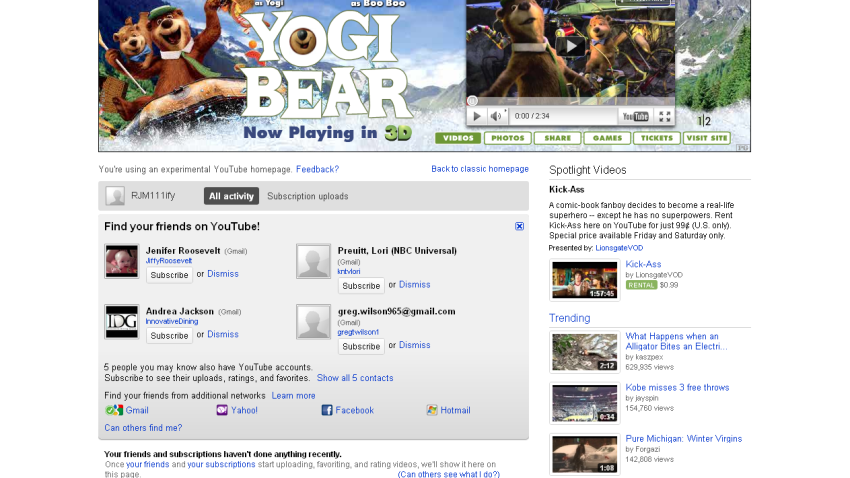Find friends via the Gmail link
This screenshot has width=850, height=478.
137,410
